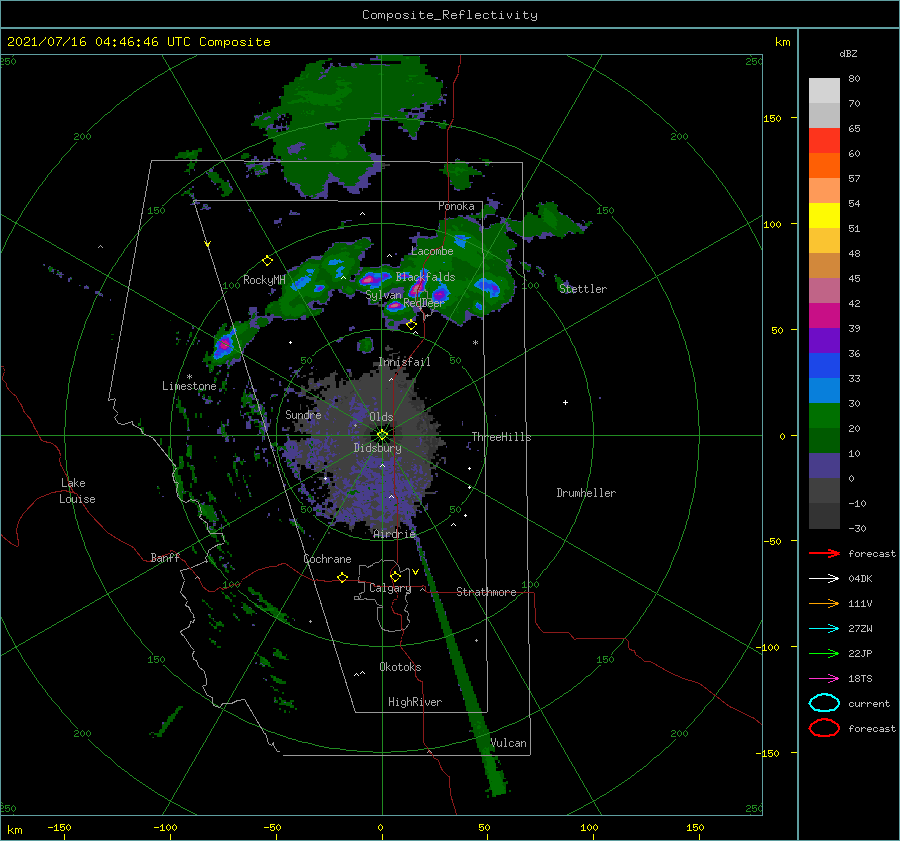This screenshot has height=841, width=900.
Task: Click the orange 111V arrow icon
Action: (824, 603)
